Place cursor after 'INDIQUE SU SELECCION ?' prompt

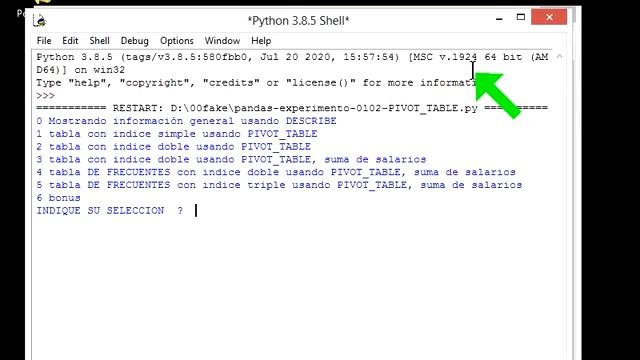196,211
